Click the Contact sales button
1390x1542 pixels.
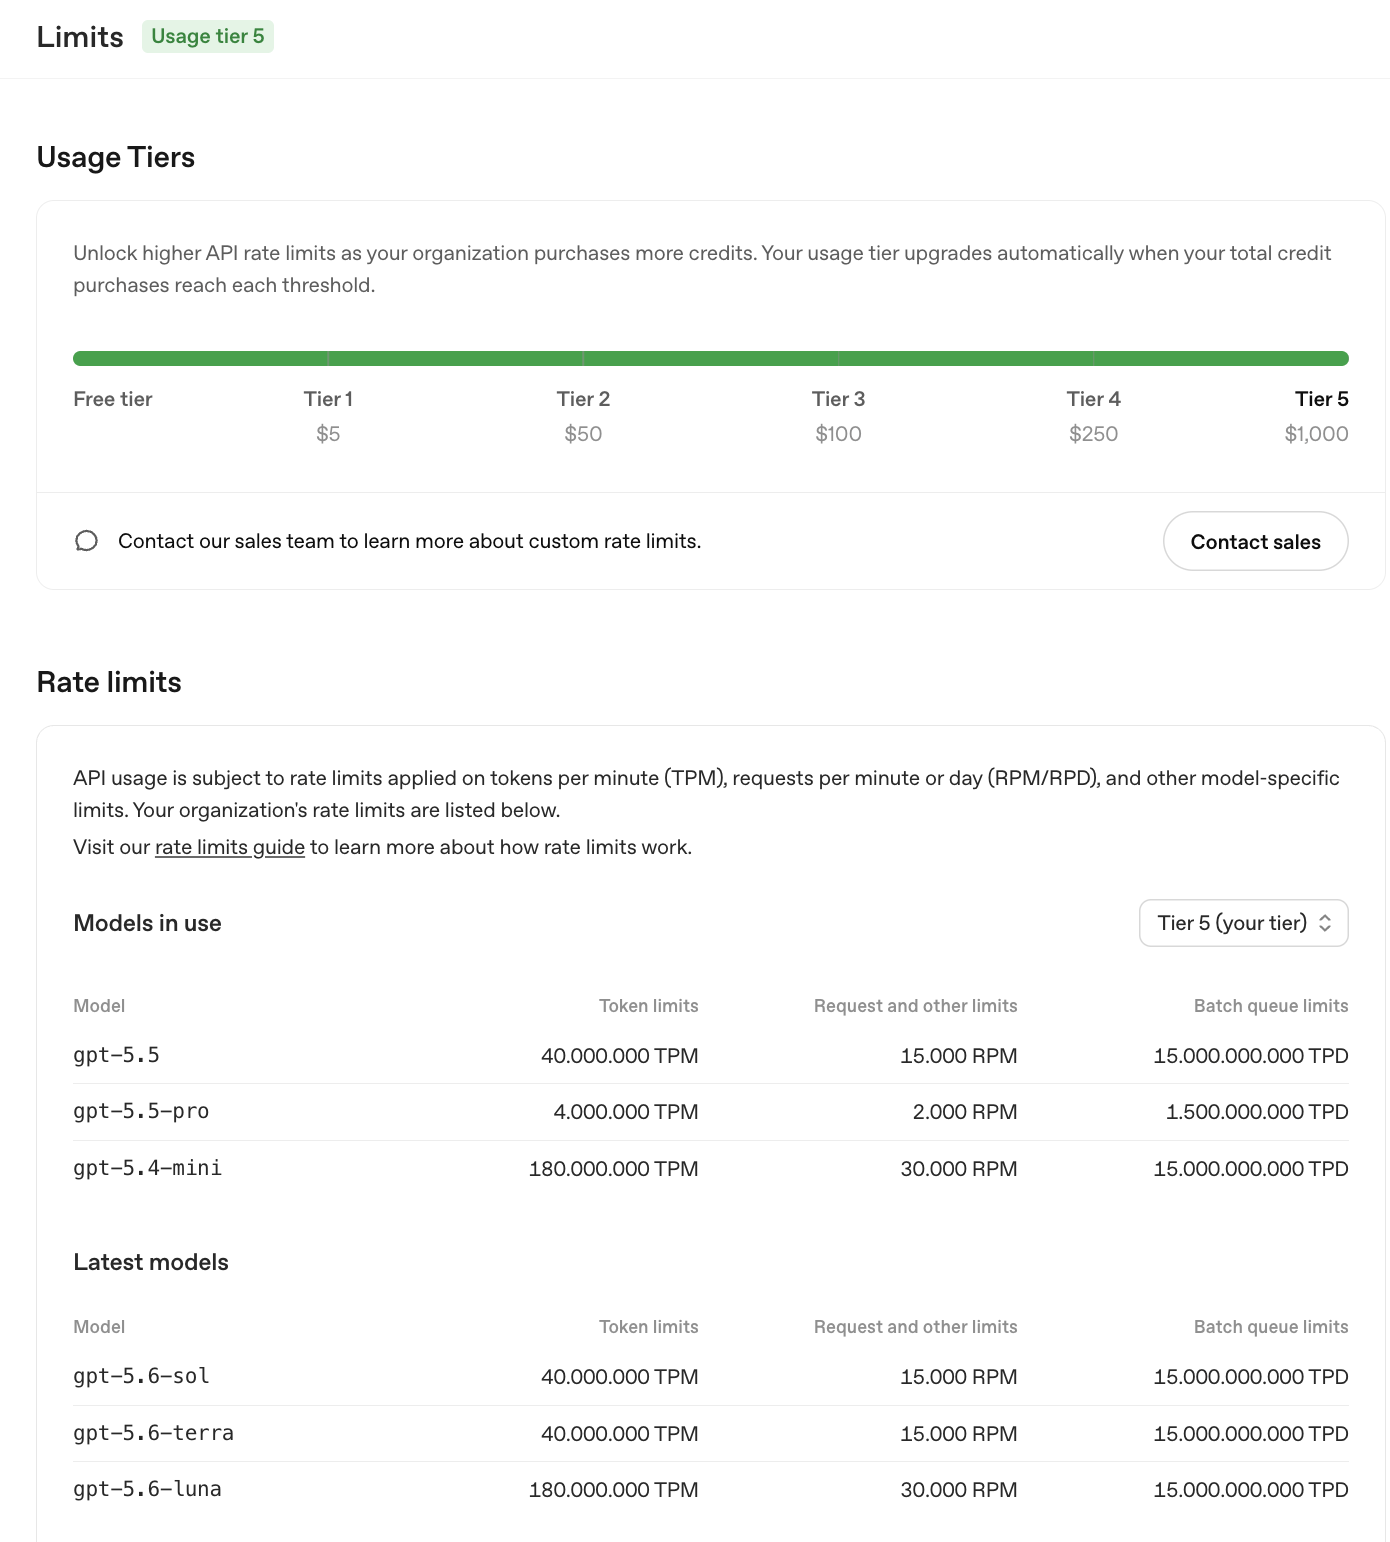[1256, 541]
